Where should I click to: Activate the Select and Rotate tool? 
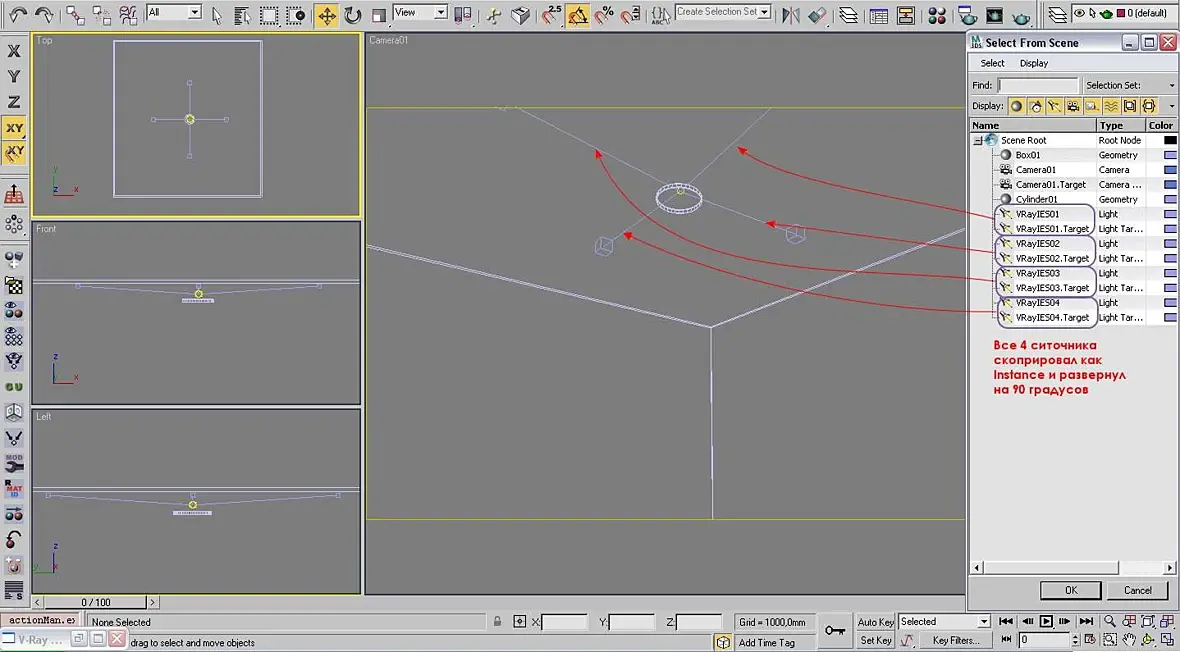(x=352, y=15)
